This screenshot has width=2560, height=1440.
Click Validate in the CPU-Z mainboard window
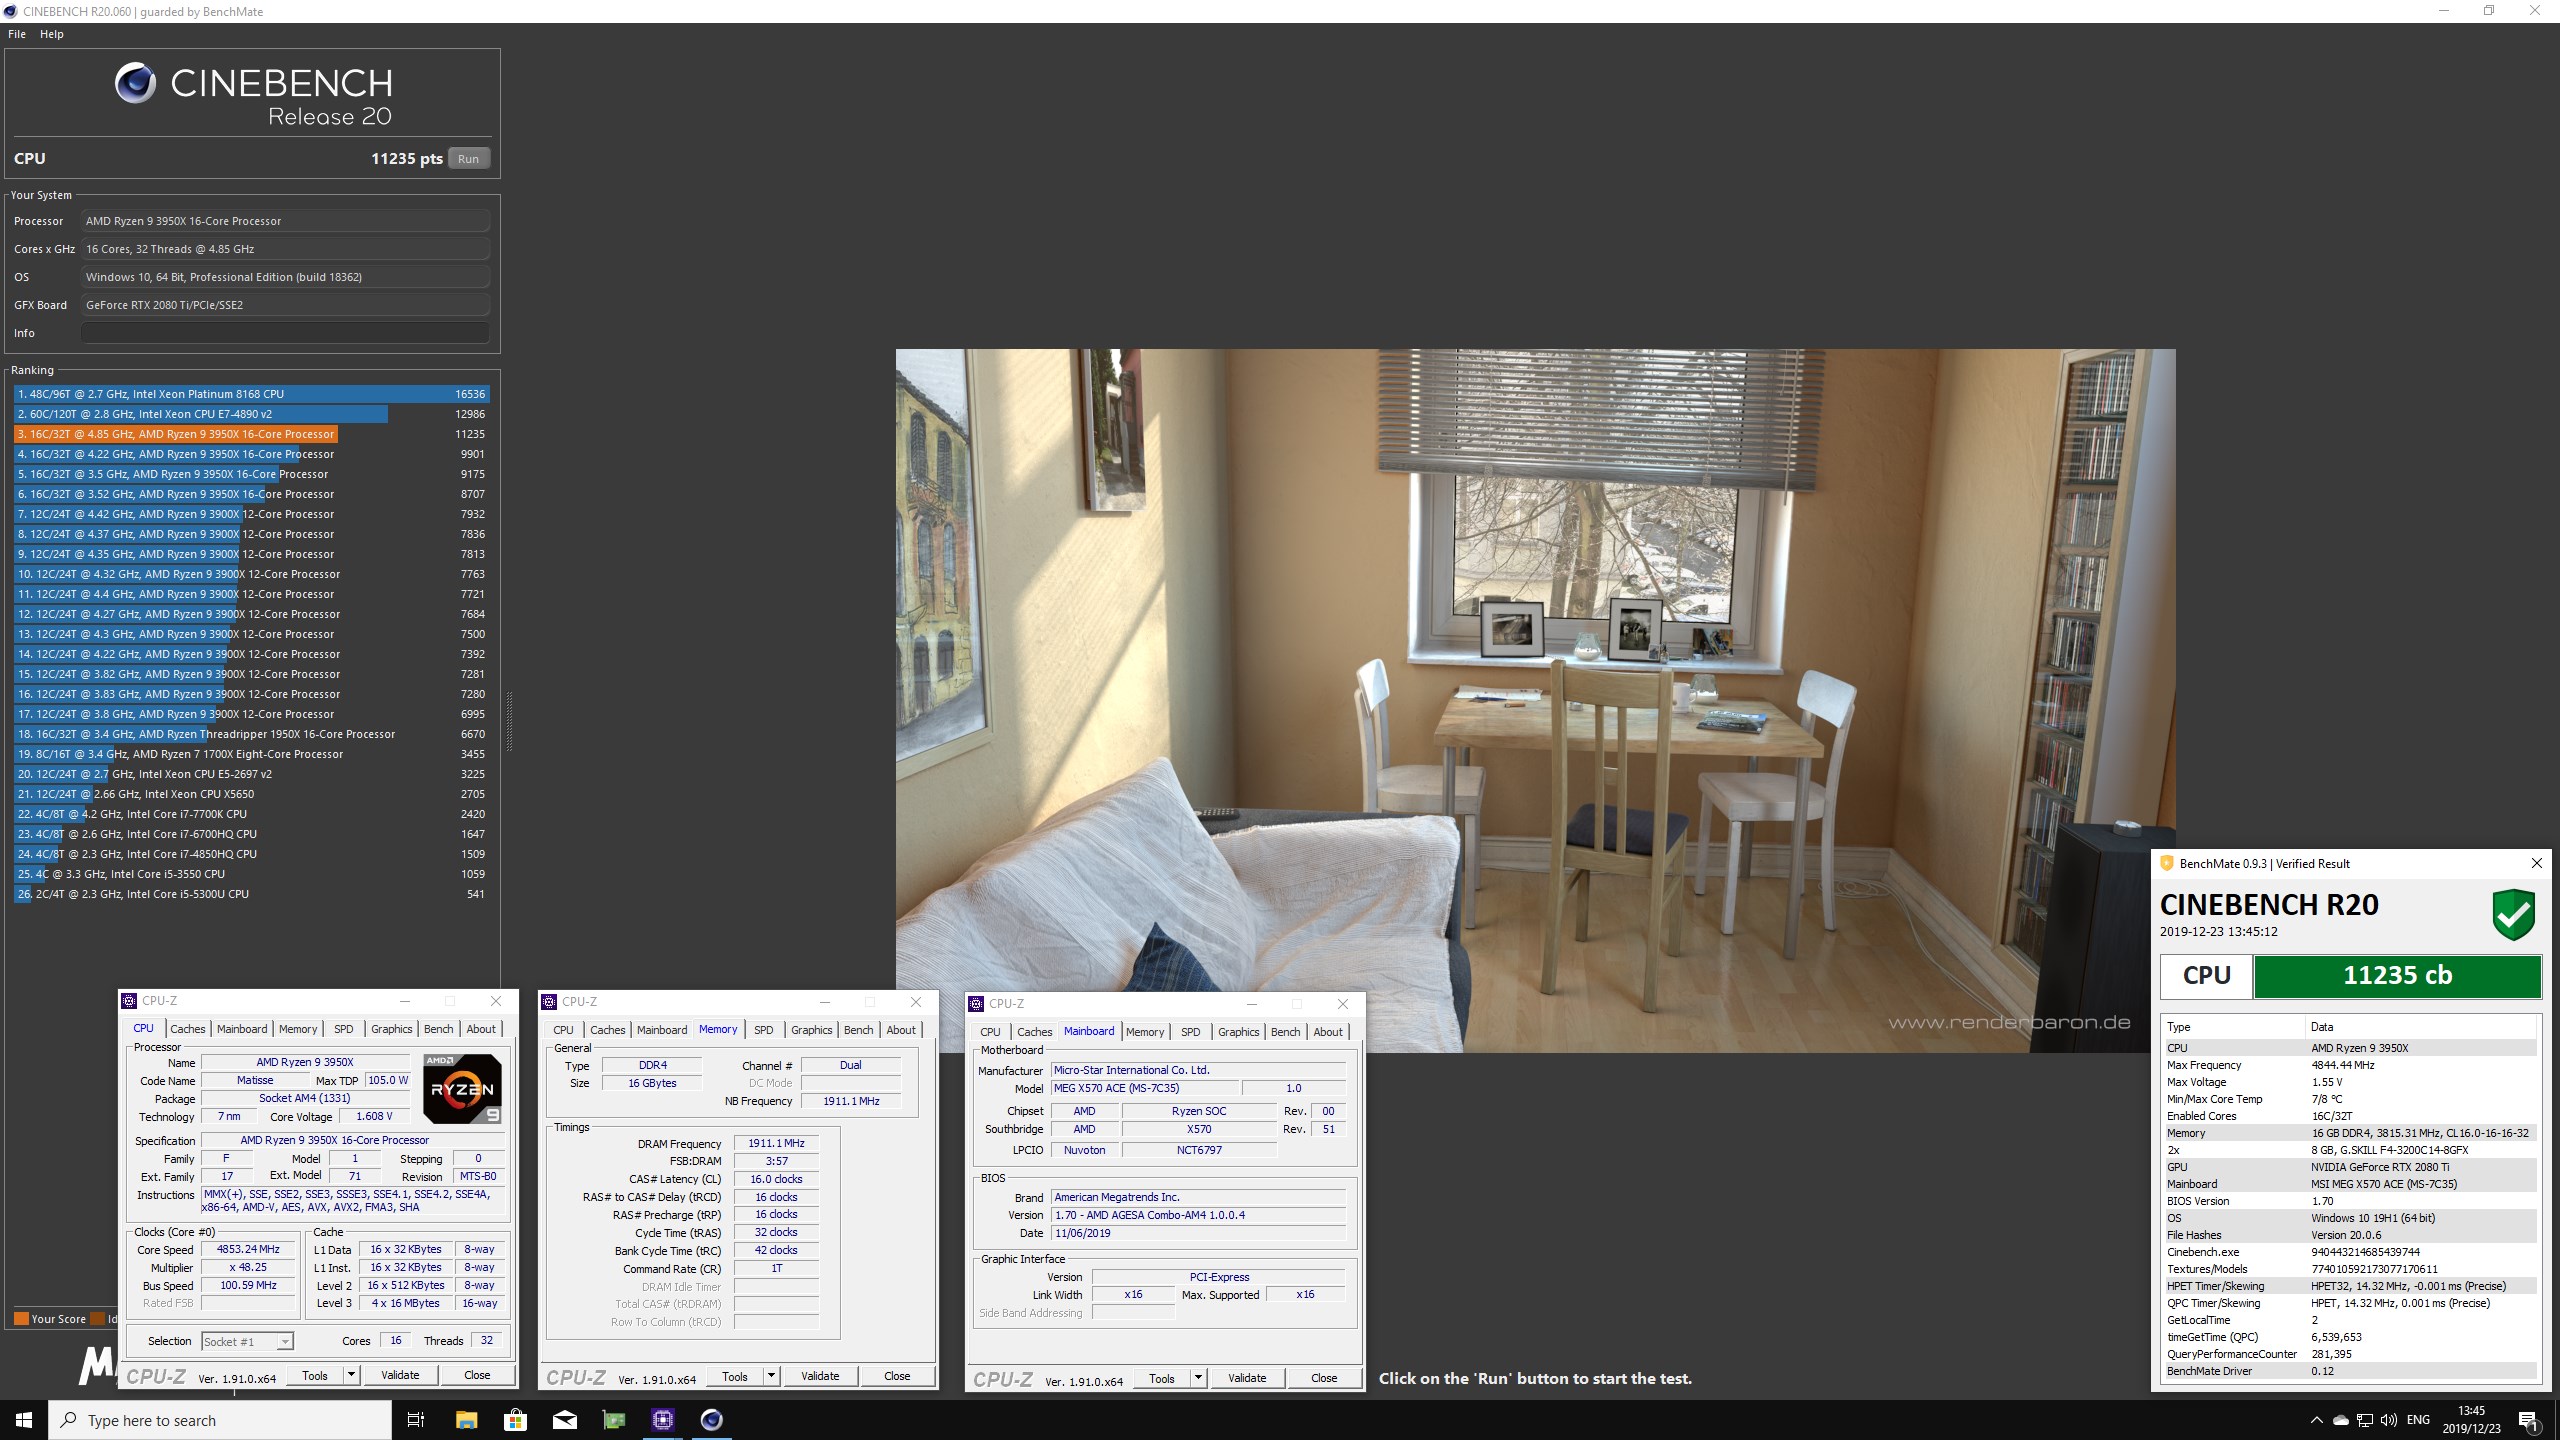click(x=1247, y=1378)
